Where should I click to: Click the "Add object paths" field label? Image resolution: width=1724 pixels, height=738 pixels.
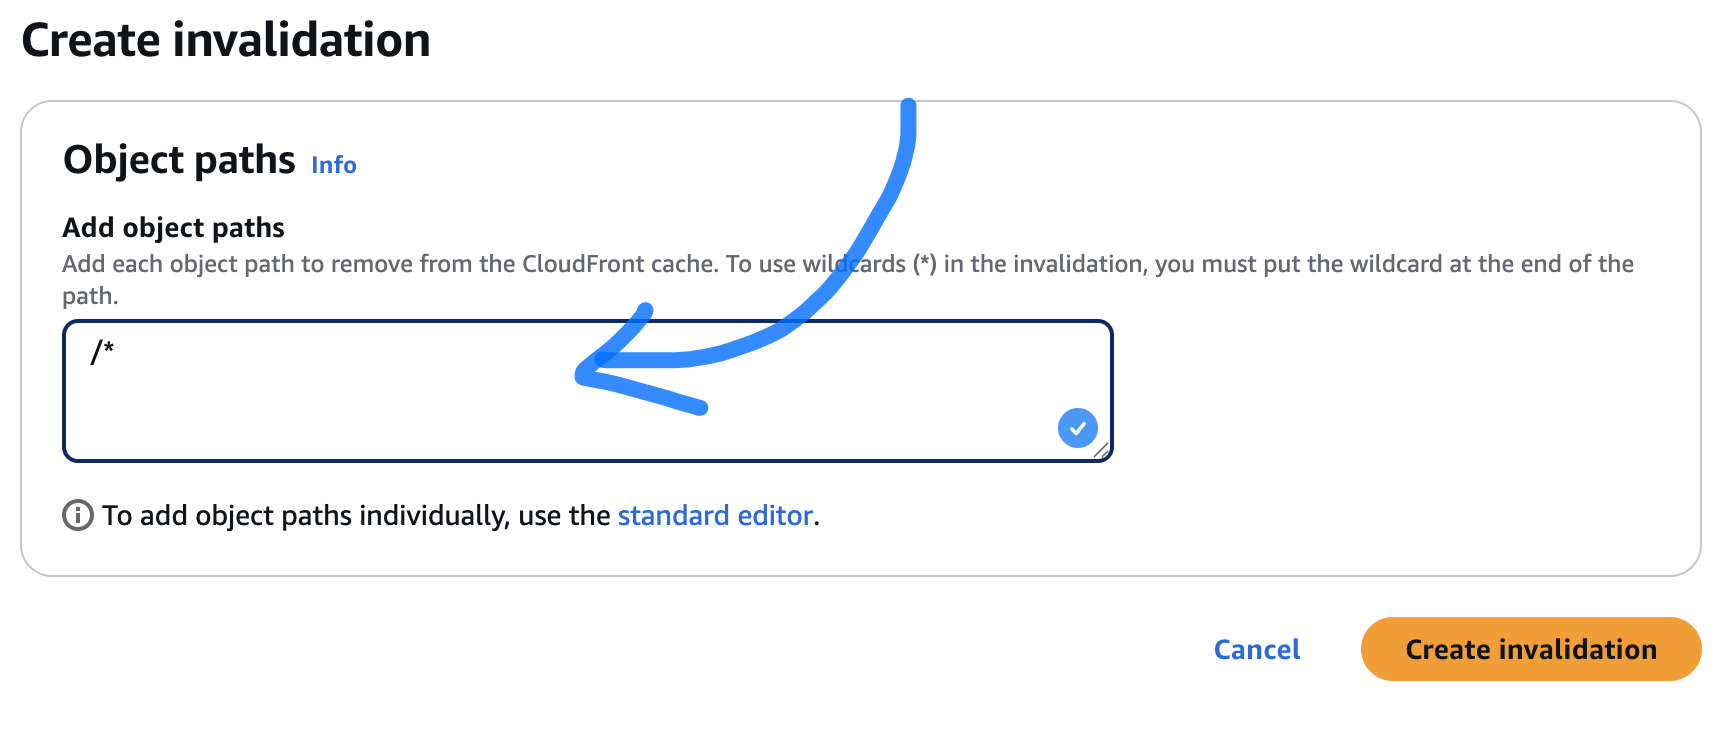point(173,228)
